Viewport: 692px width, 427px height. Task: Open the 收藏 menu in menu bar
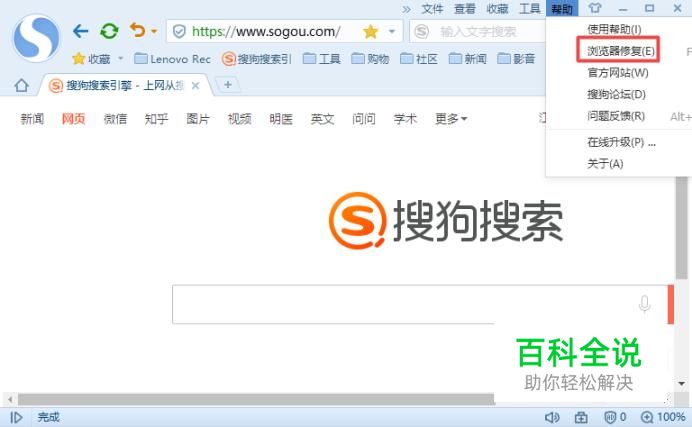pos(497,9)
